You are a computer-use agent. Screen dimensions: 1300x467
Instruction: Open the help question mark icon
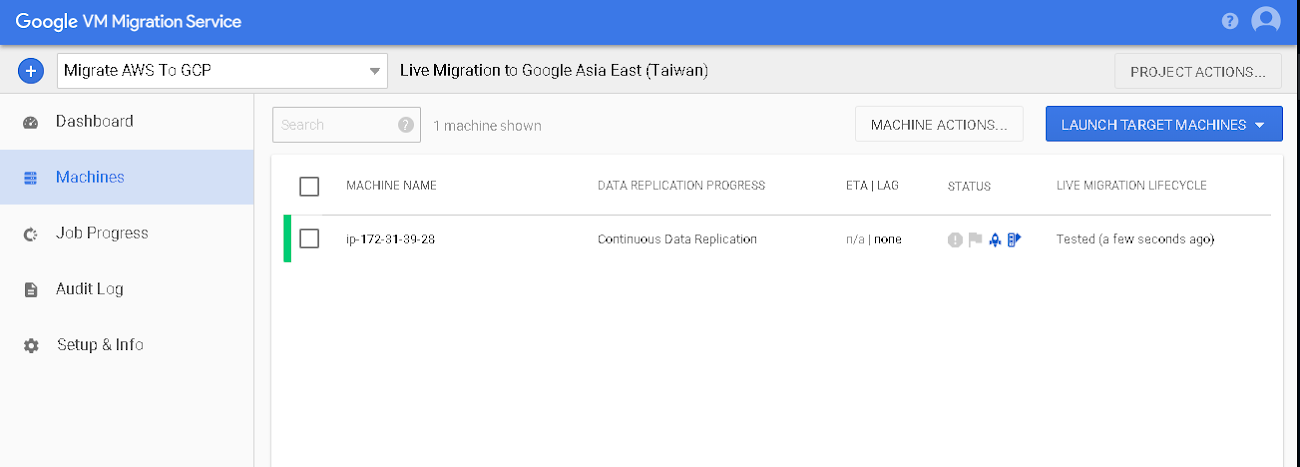pos(1230,21)
